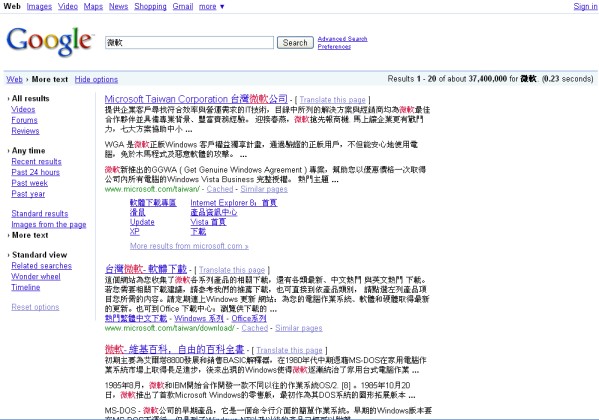599x420 pixels.
Task: Open 產品資訊中心 sitelink
Action: 214,212
